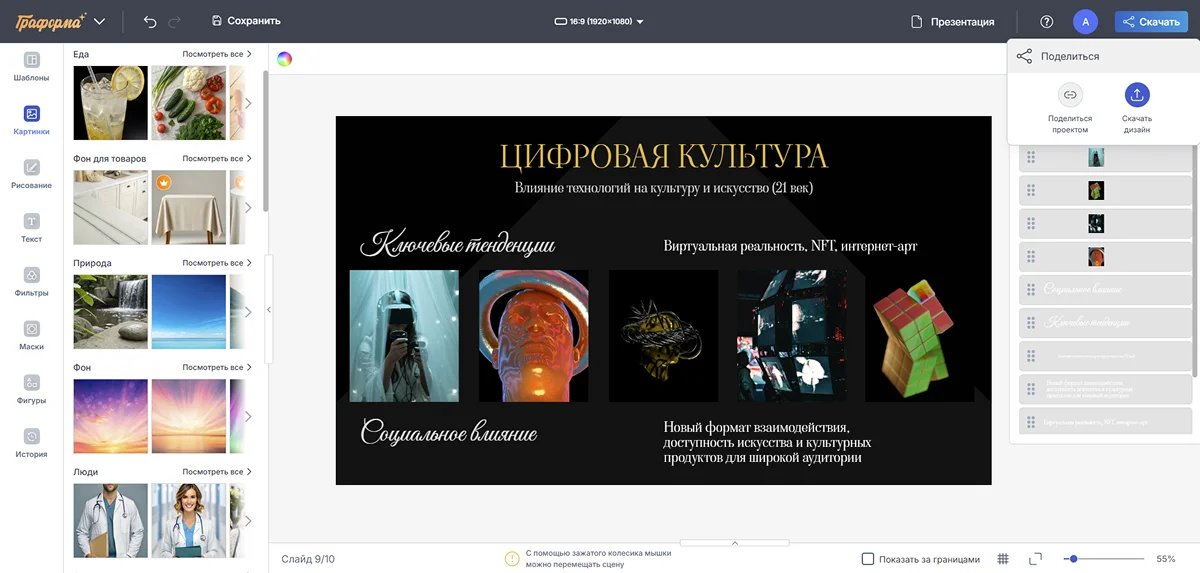The width and height of the screenshot is (1200, 573).
Task: Click the blue Скачать button
Action: click(x=1151, y=21)
